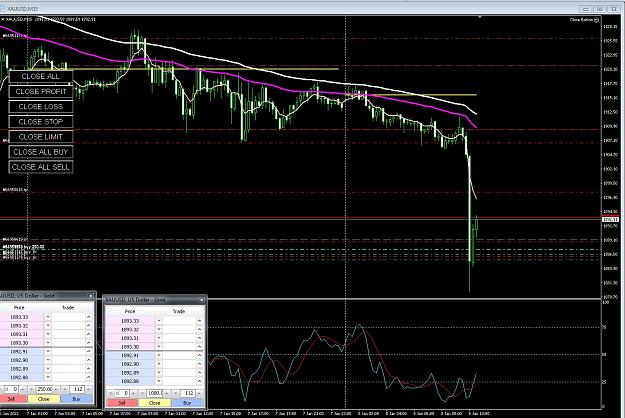Viewport: 625px width, 418px height.
Task: Increase the 112 value in 250.00-volume panel
Action: 88,389
